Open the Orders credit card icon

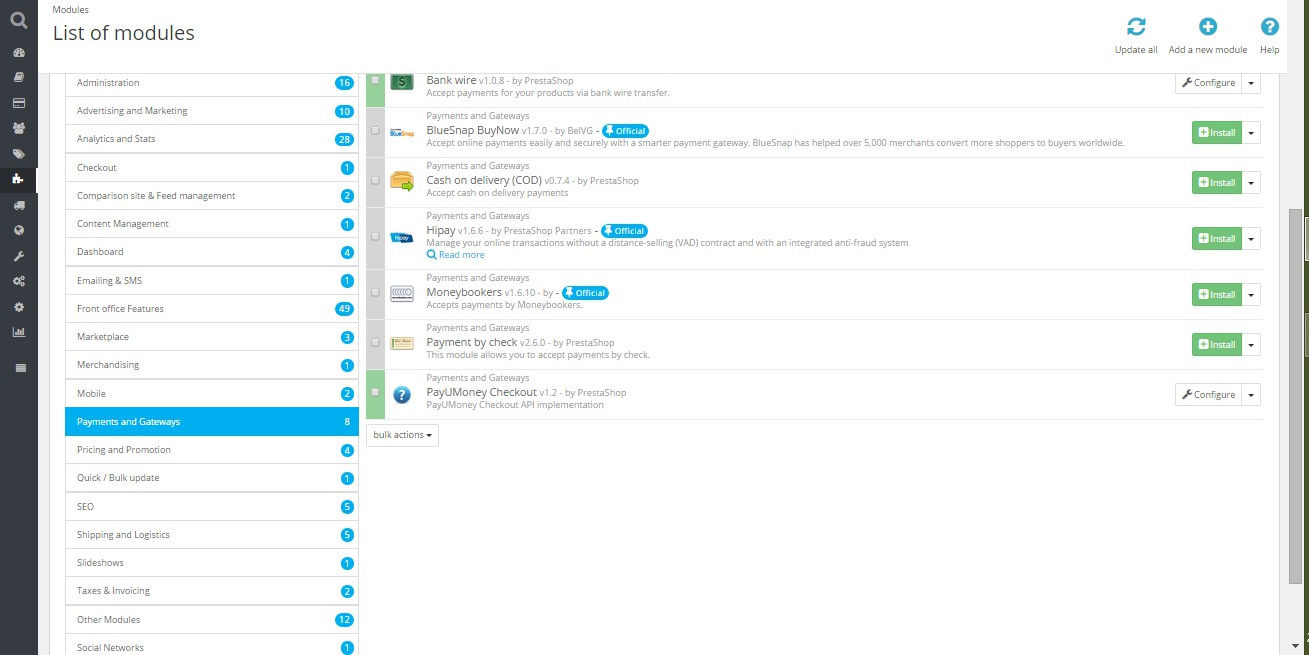[18, 103]
